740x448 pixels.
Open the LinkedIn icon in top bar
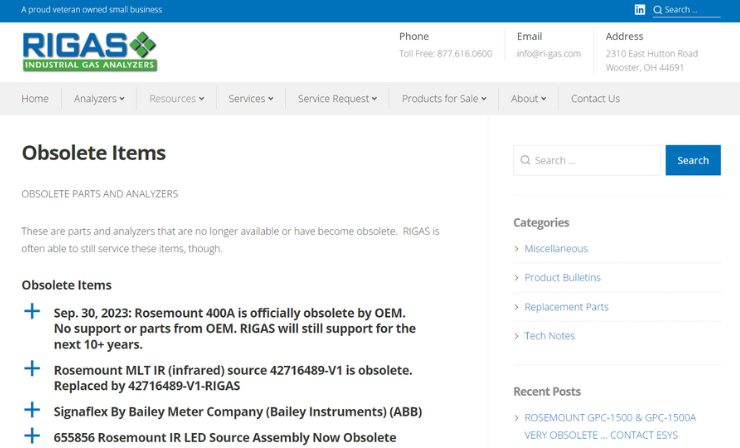click(640, 10)
